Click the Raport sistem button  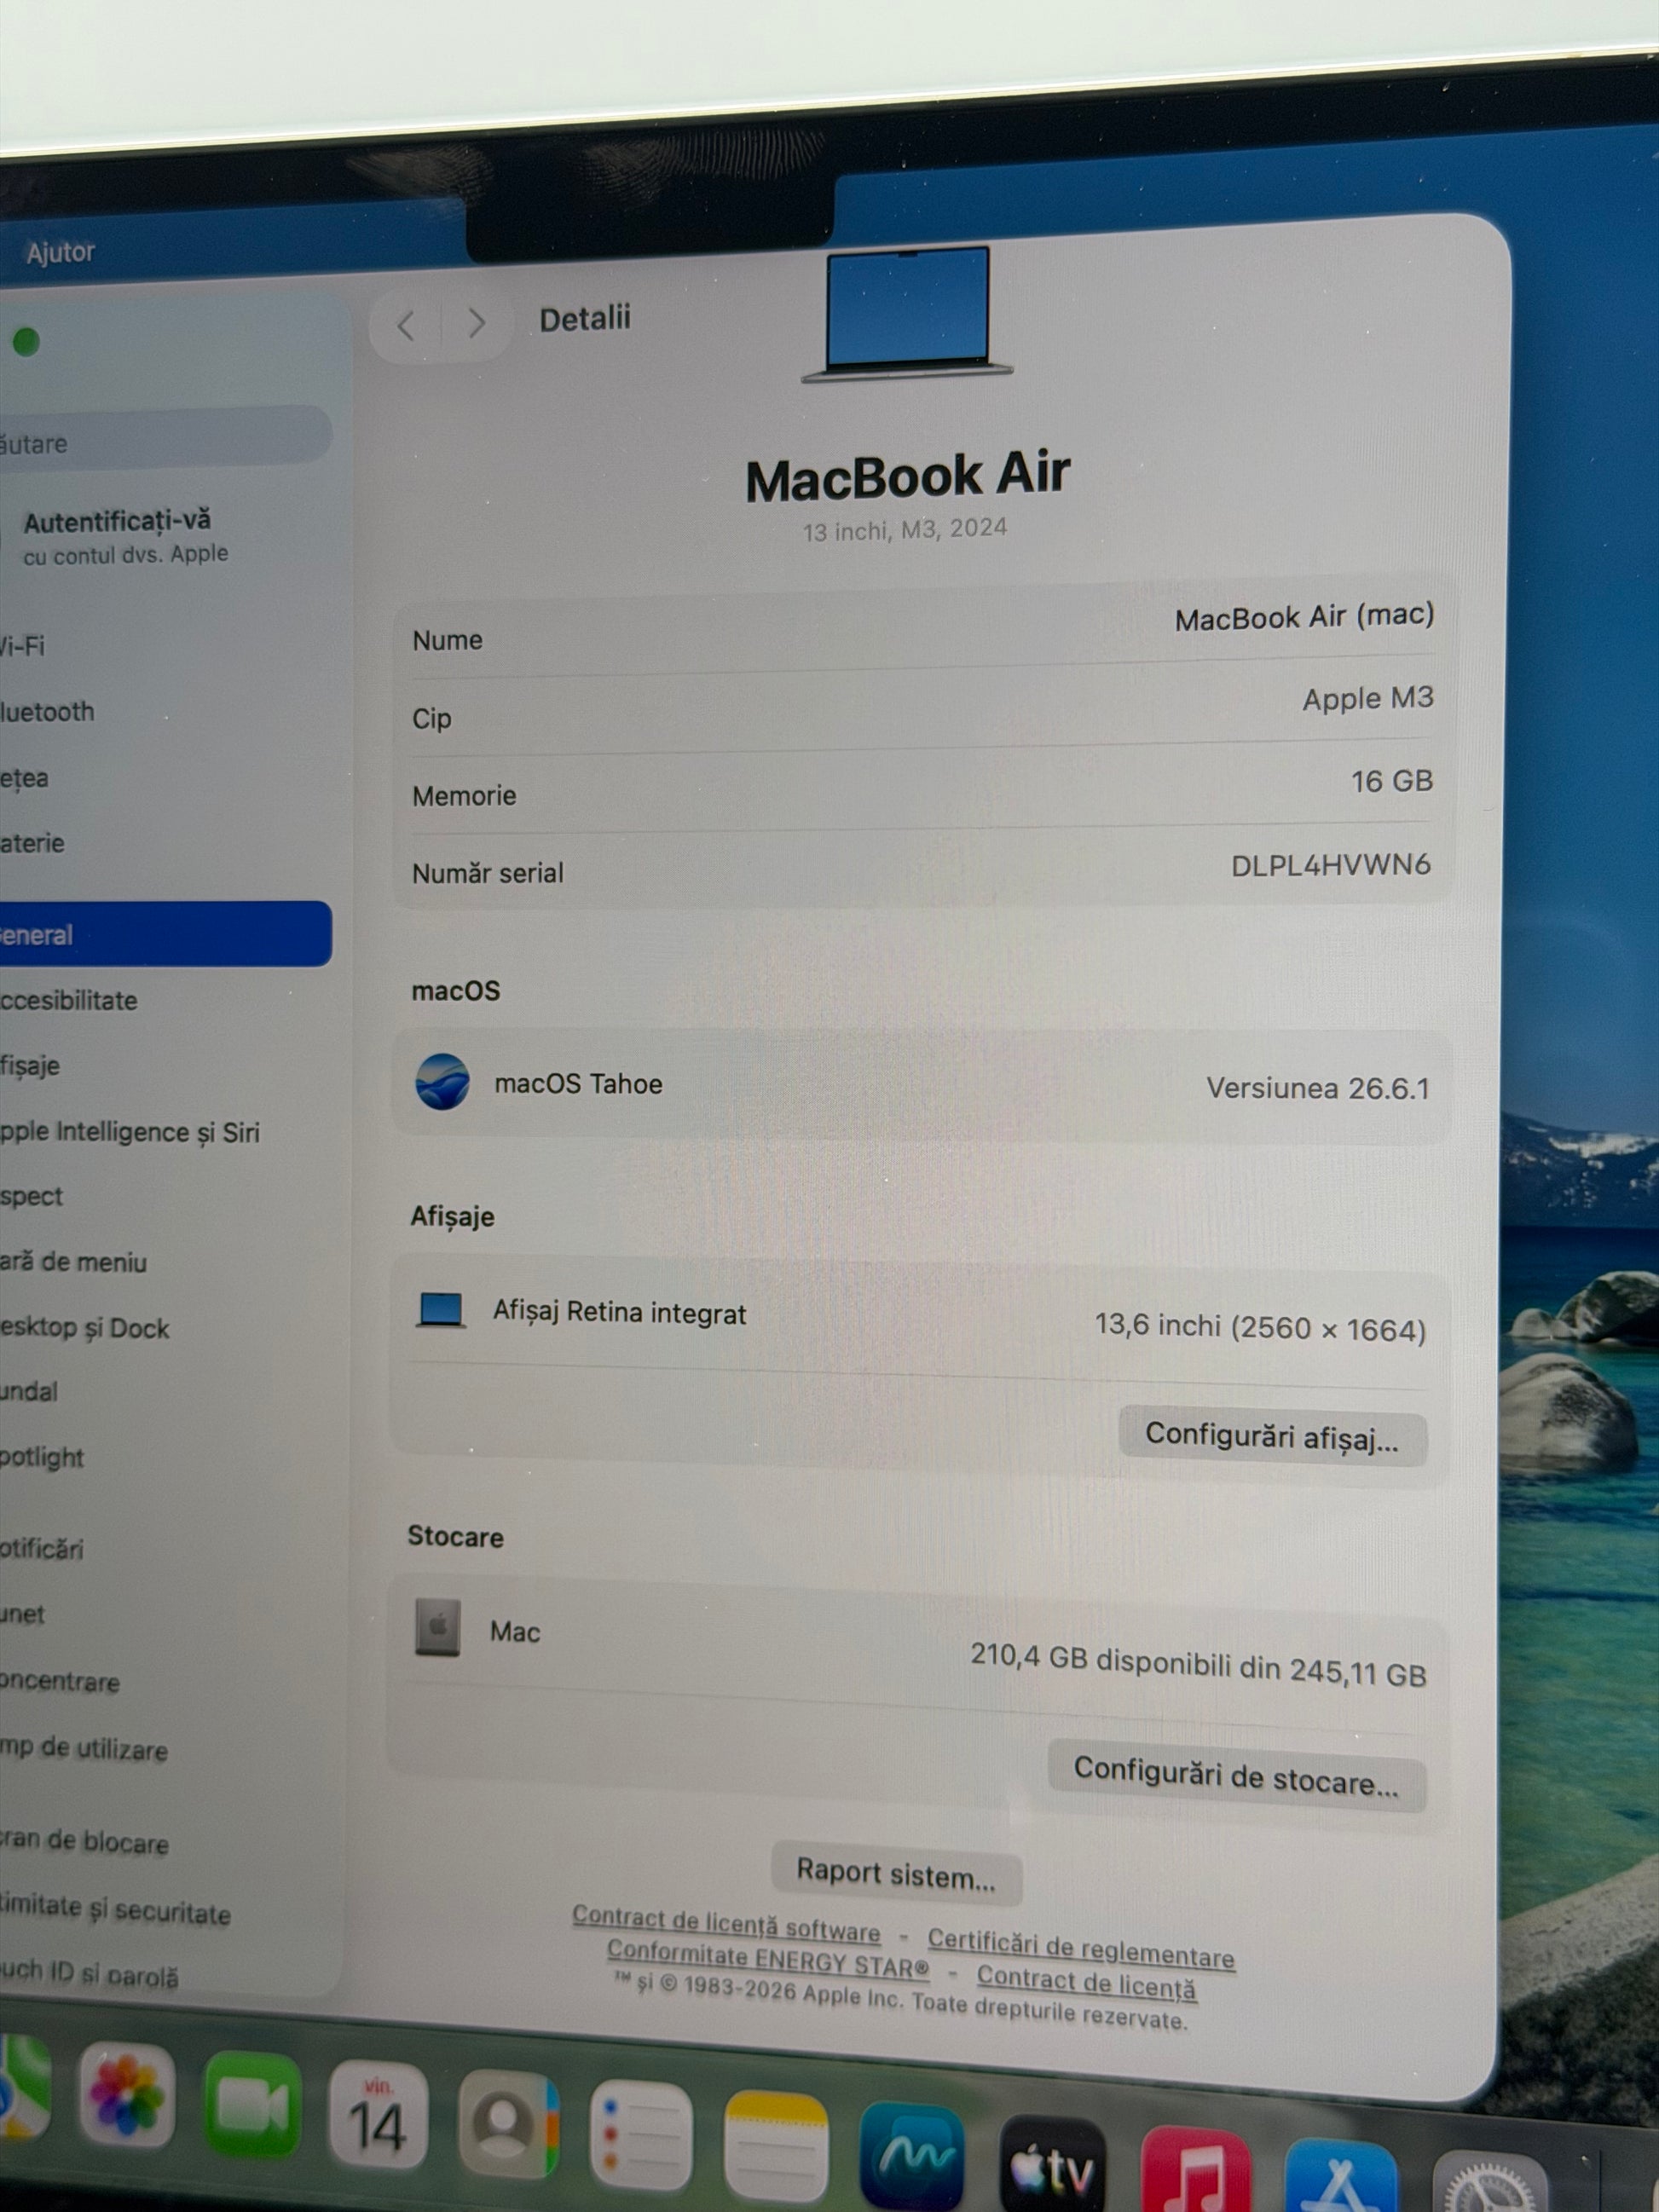[896, 1873]
